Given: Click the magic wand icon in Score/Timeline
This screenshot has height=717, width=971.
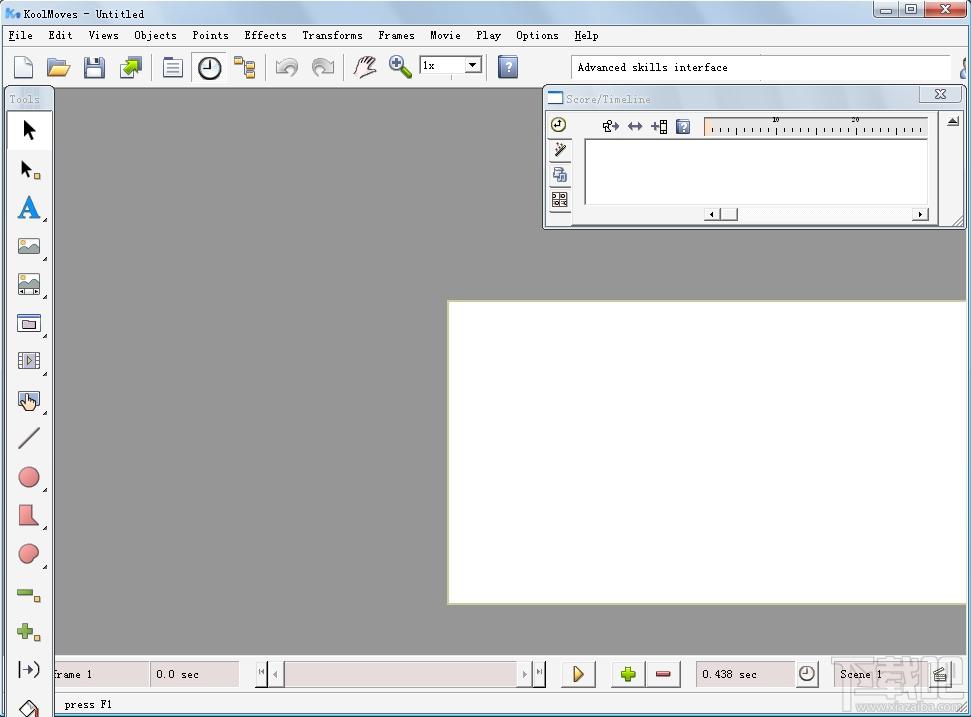Looking at the screenshot, I should point(560,150).
